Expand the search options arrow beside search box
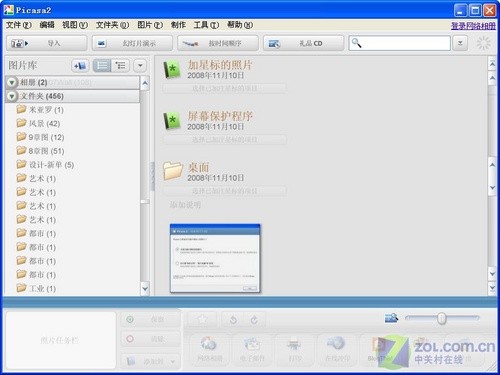 [x=460, y=43]
